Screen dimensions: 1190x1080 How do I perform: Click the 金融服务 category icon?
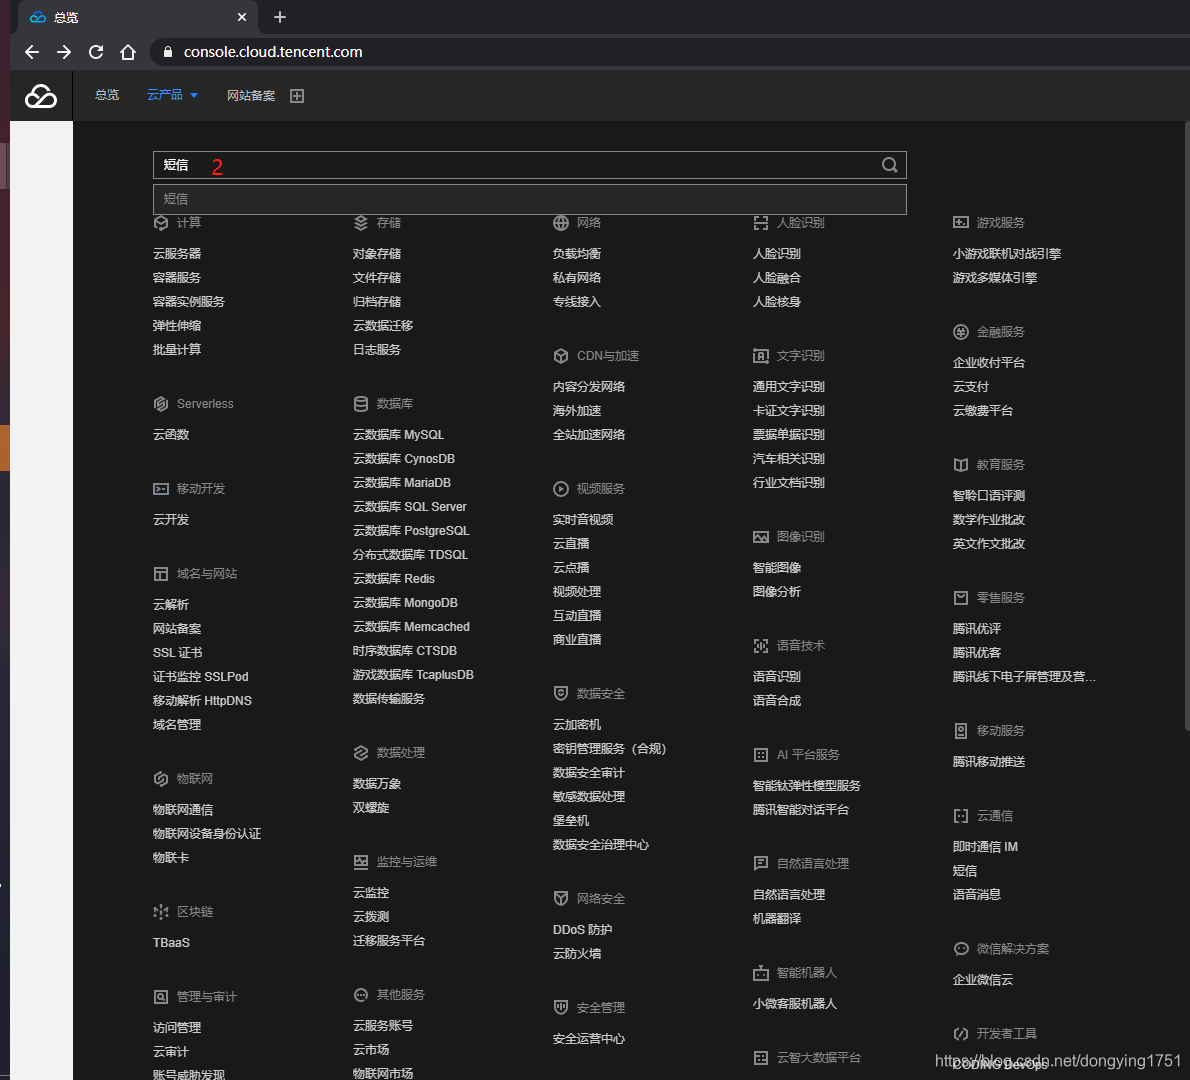(961, 332)
